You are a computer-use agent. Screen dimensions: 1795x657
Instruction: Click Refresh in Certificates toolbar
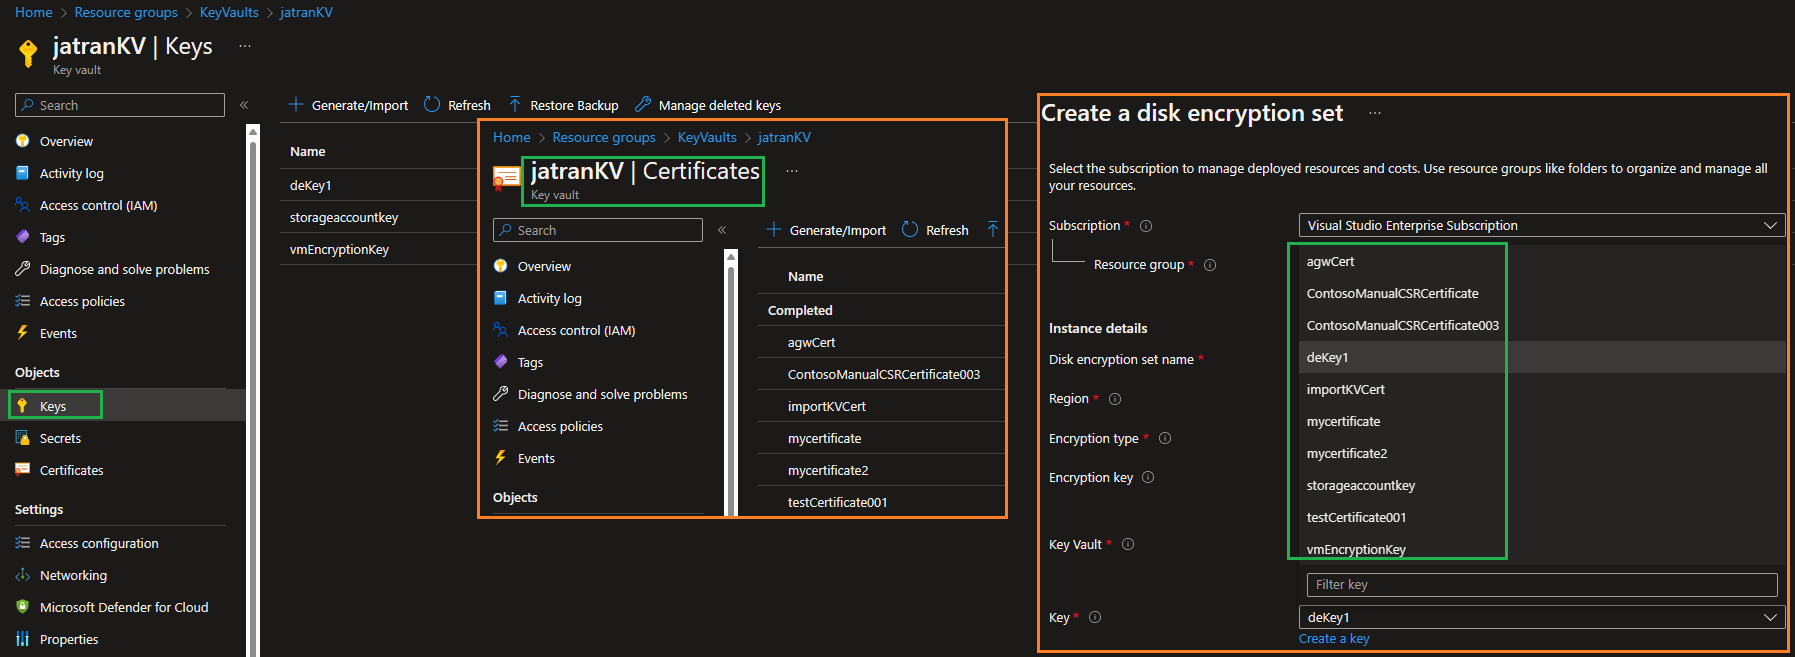(x=935, y=230)
